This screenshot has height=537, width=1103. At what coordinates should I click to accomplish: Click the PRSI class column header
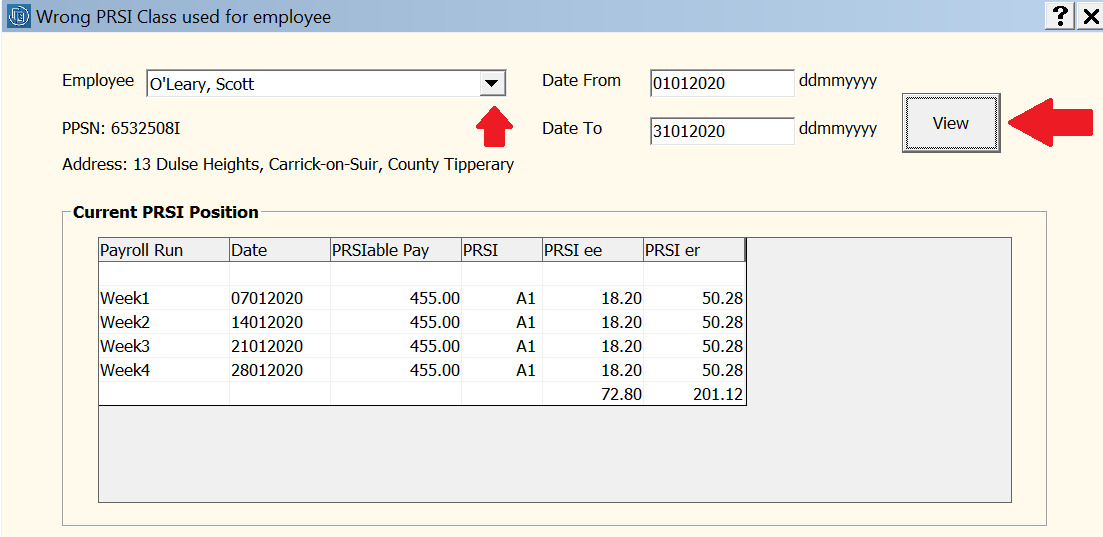point(502,250)
